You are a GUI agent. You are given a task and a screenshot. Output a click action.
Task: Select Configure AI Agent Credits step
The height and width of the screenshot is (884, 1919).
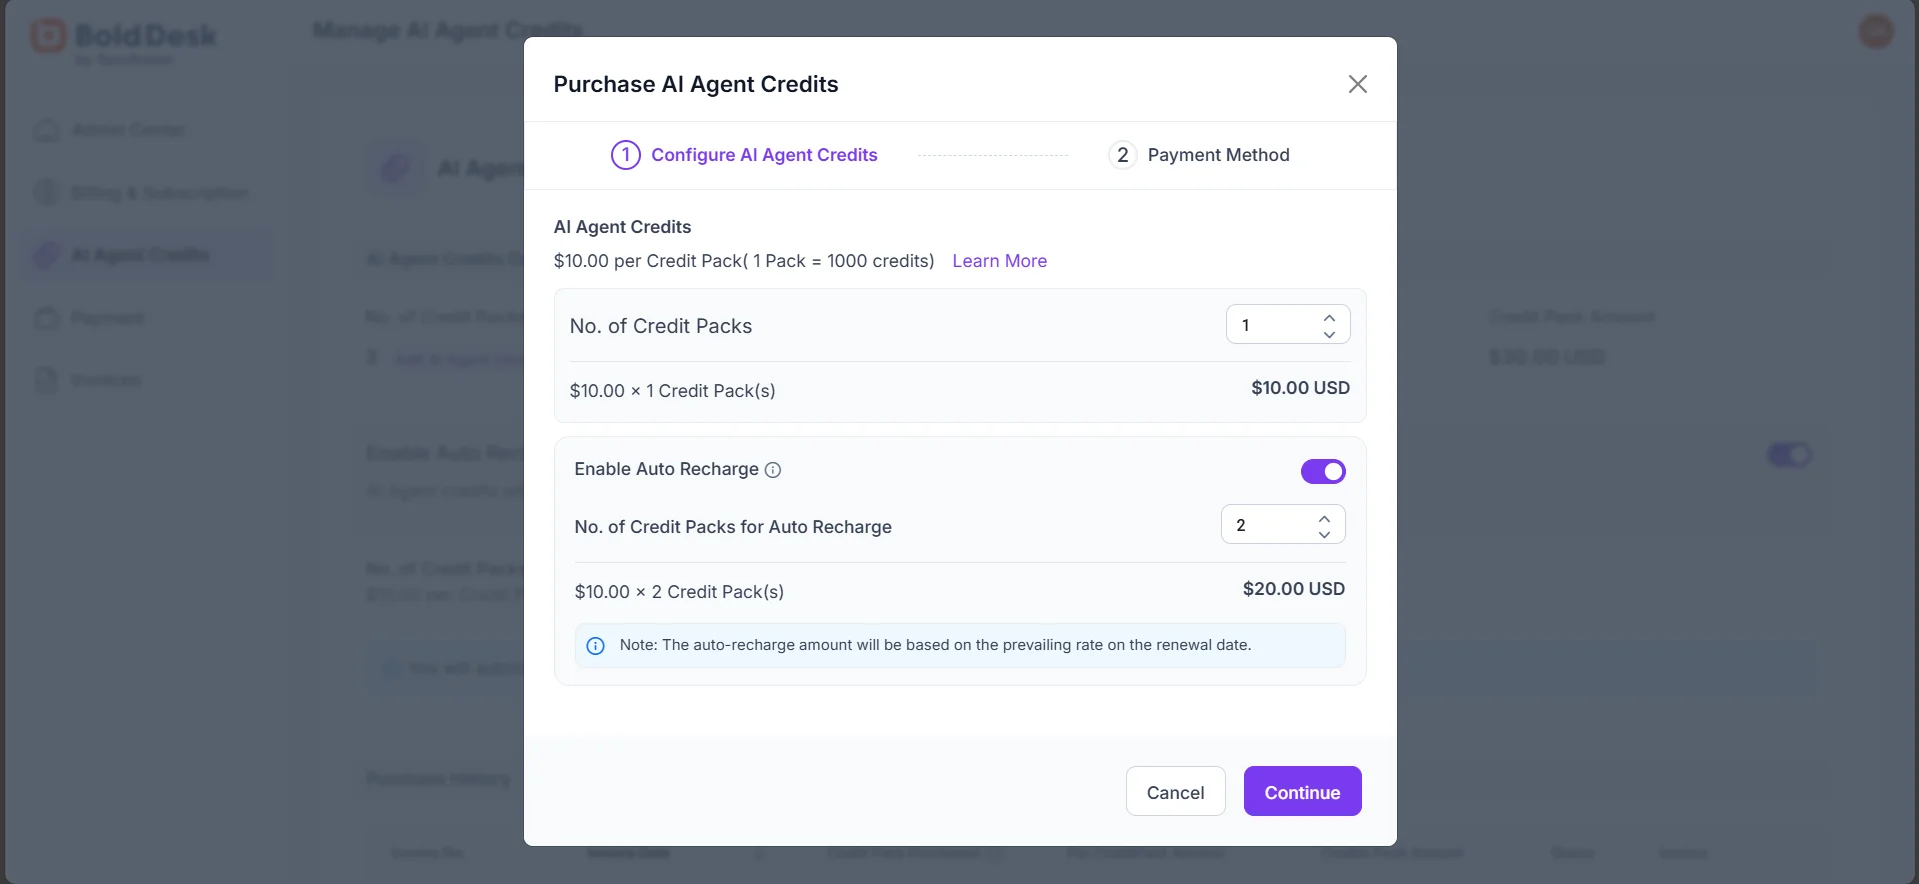pos(764,155)
